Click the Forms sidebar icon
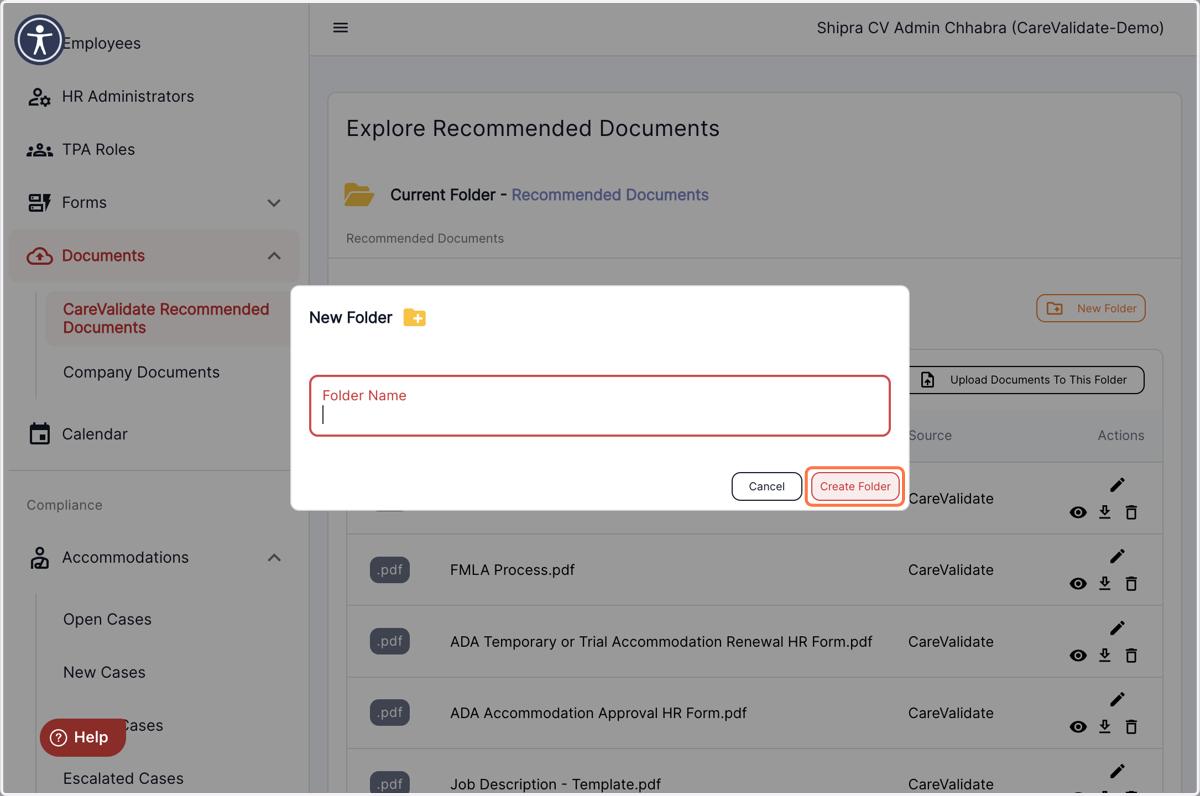 39,203
